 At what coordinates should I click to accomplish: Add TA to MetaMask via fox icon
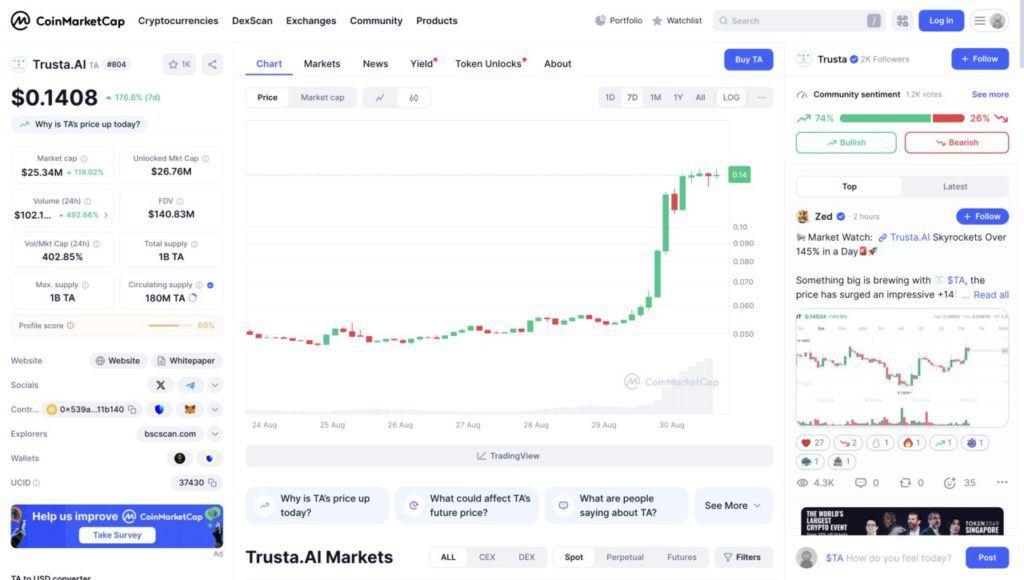tap(189, 410)
